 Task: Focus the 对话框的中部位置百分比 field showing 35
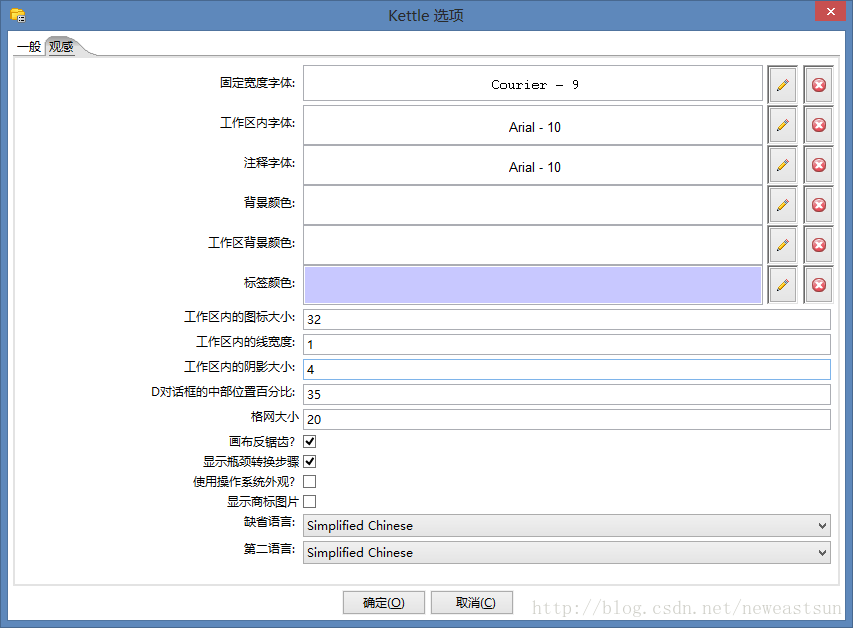pyautogui.click(x=566, y=395)
